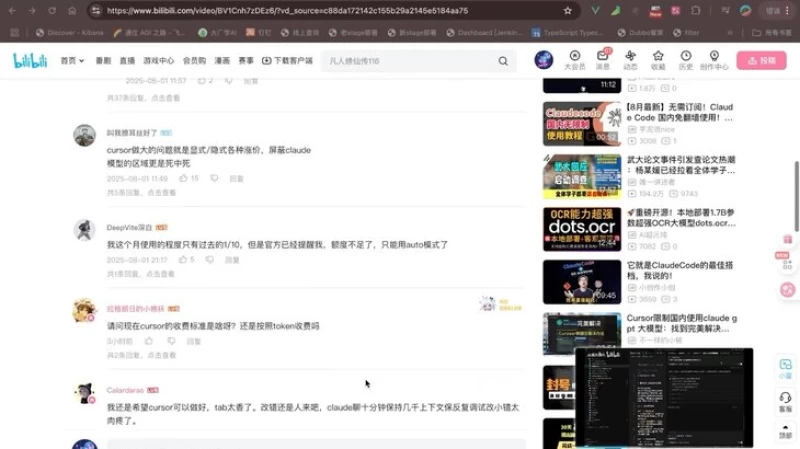800x449 pixels.
Task: Open the 收藏 favorites icon
Action: pos(657,59)
